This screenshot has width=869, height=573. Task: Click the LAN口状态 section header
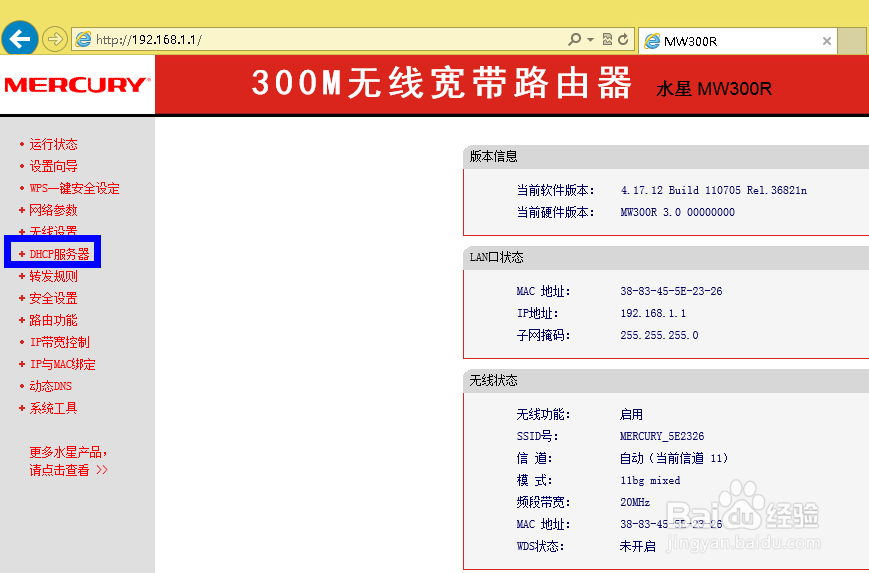point(497,258)
